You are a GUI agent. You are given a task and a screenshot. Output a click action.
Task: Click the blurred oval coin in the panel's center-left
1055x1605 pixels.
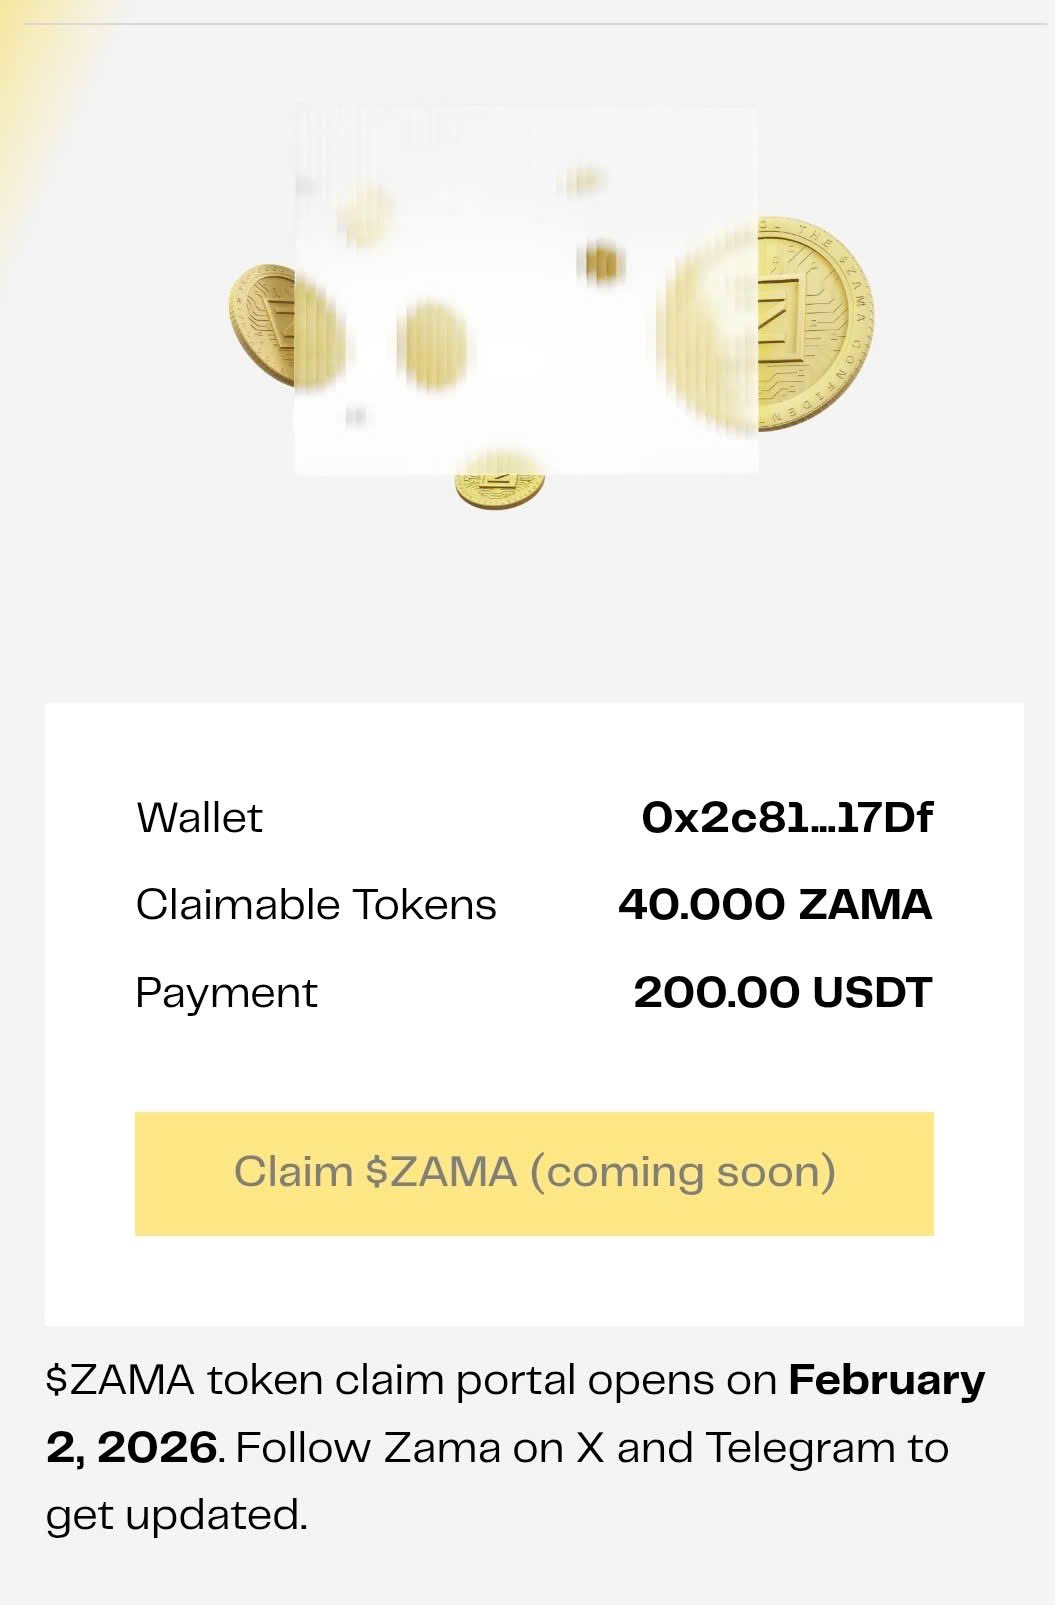point(432,345)
